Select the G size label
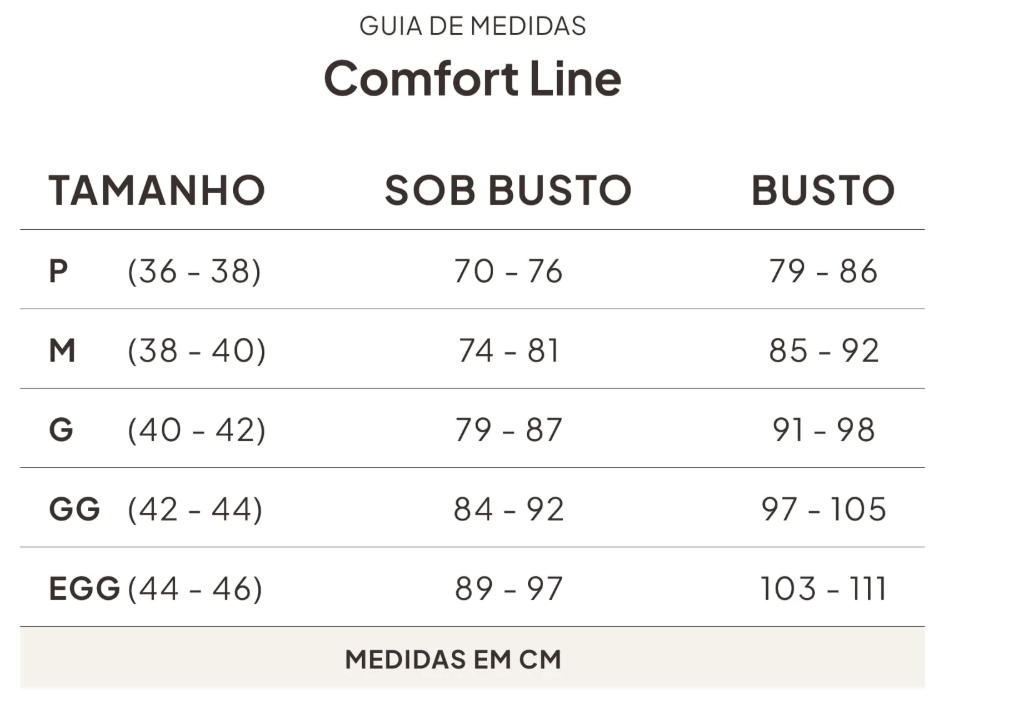Viewport: 1012px width, 708px height. point(61,430)
